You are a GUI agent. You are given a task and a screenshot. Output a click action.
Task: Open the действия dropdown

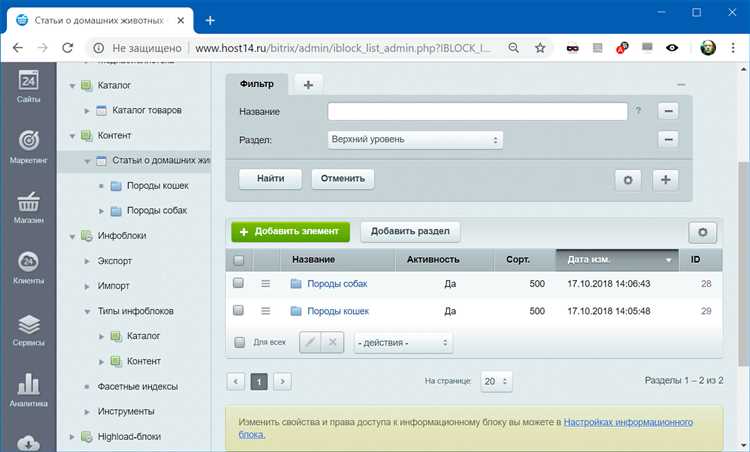click(x=403, y=343)
